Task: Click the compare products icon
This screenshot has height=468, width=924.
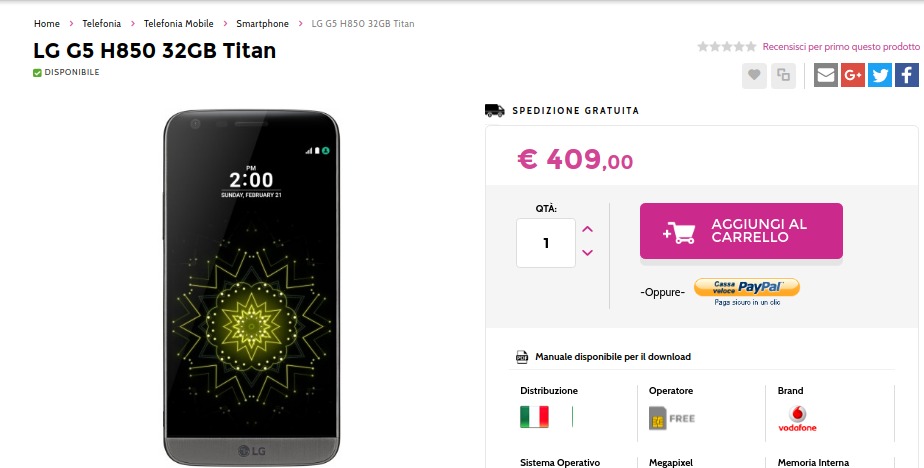Action: tap(783, 75)
